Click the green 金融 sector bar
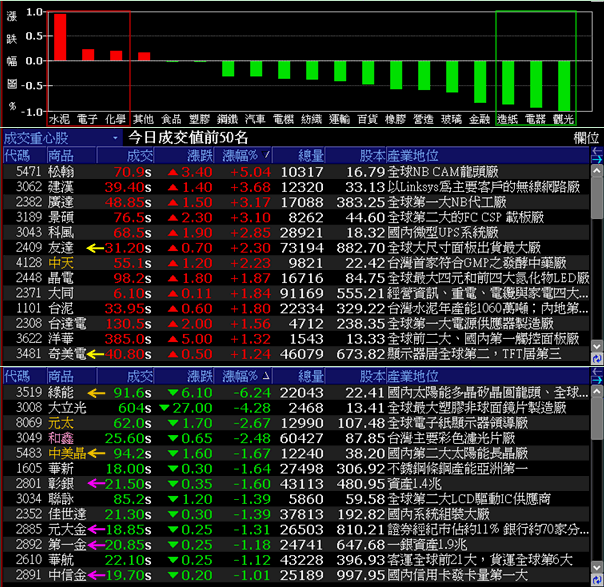The image size is (604, 587). pos(480,82)
